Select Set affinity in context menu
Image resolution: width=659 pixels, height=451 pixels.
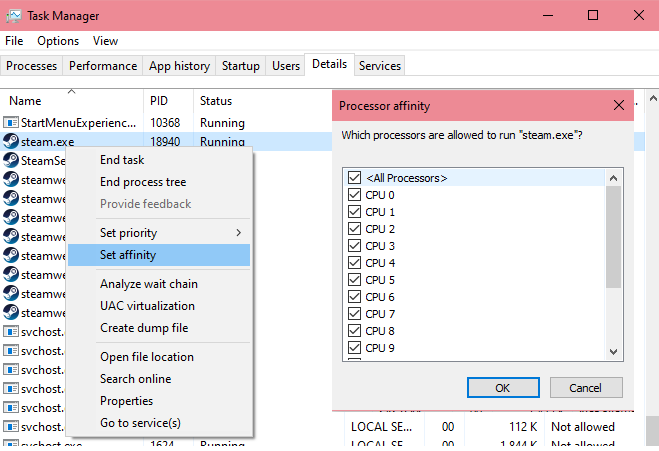point(159,255)
